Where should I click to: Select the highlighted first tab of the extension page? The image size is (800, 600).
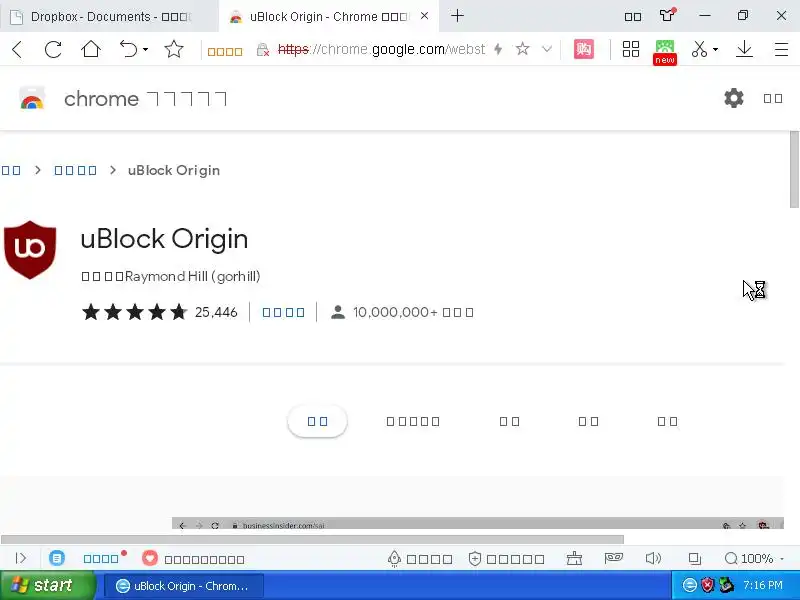coord(317,421)
